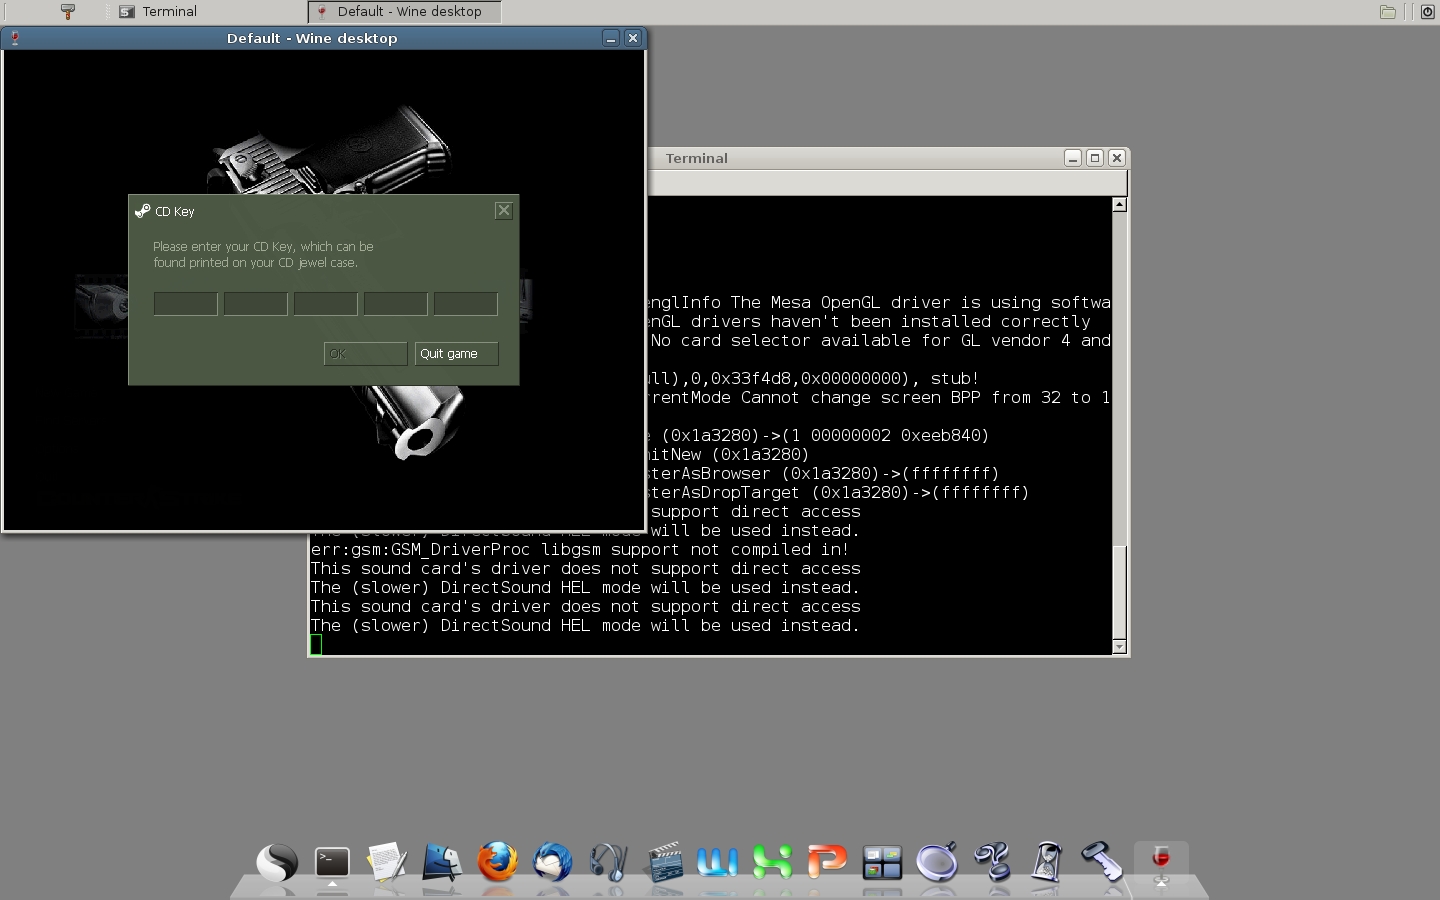This screenshot has width=1440, height=900.
Task: Open the key dock icon
Action: click(1102, 862)
